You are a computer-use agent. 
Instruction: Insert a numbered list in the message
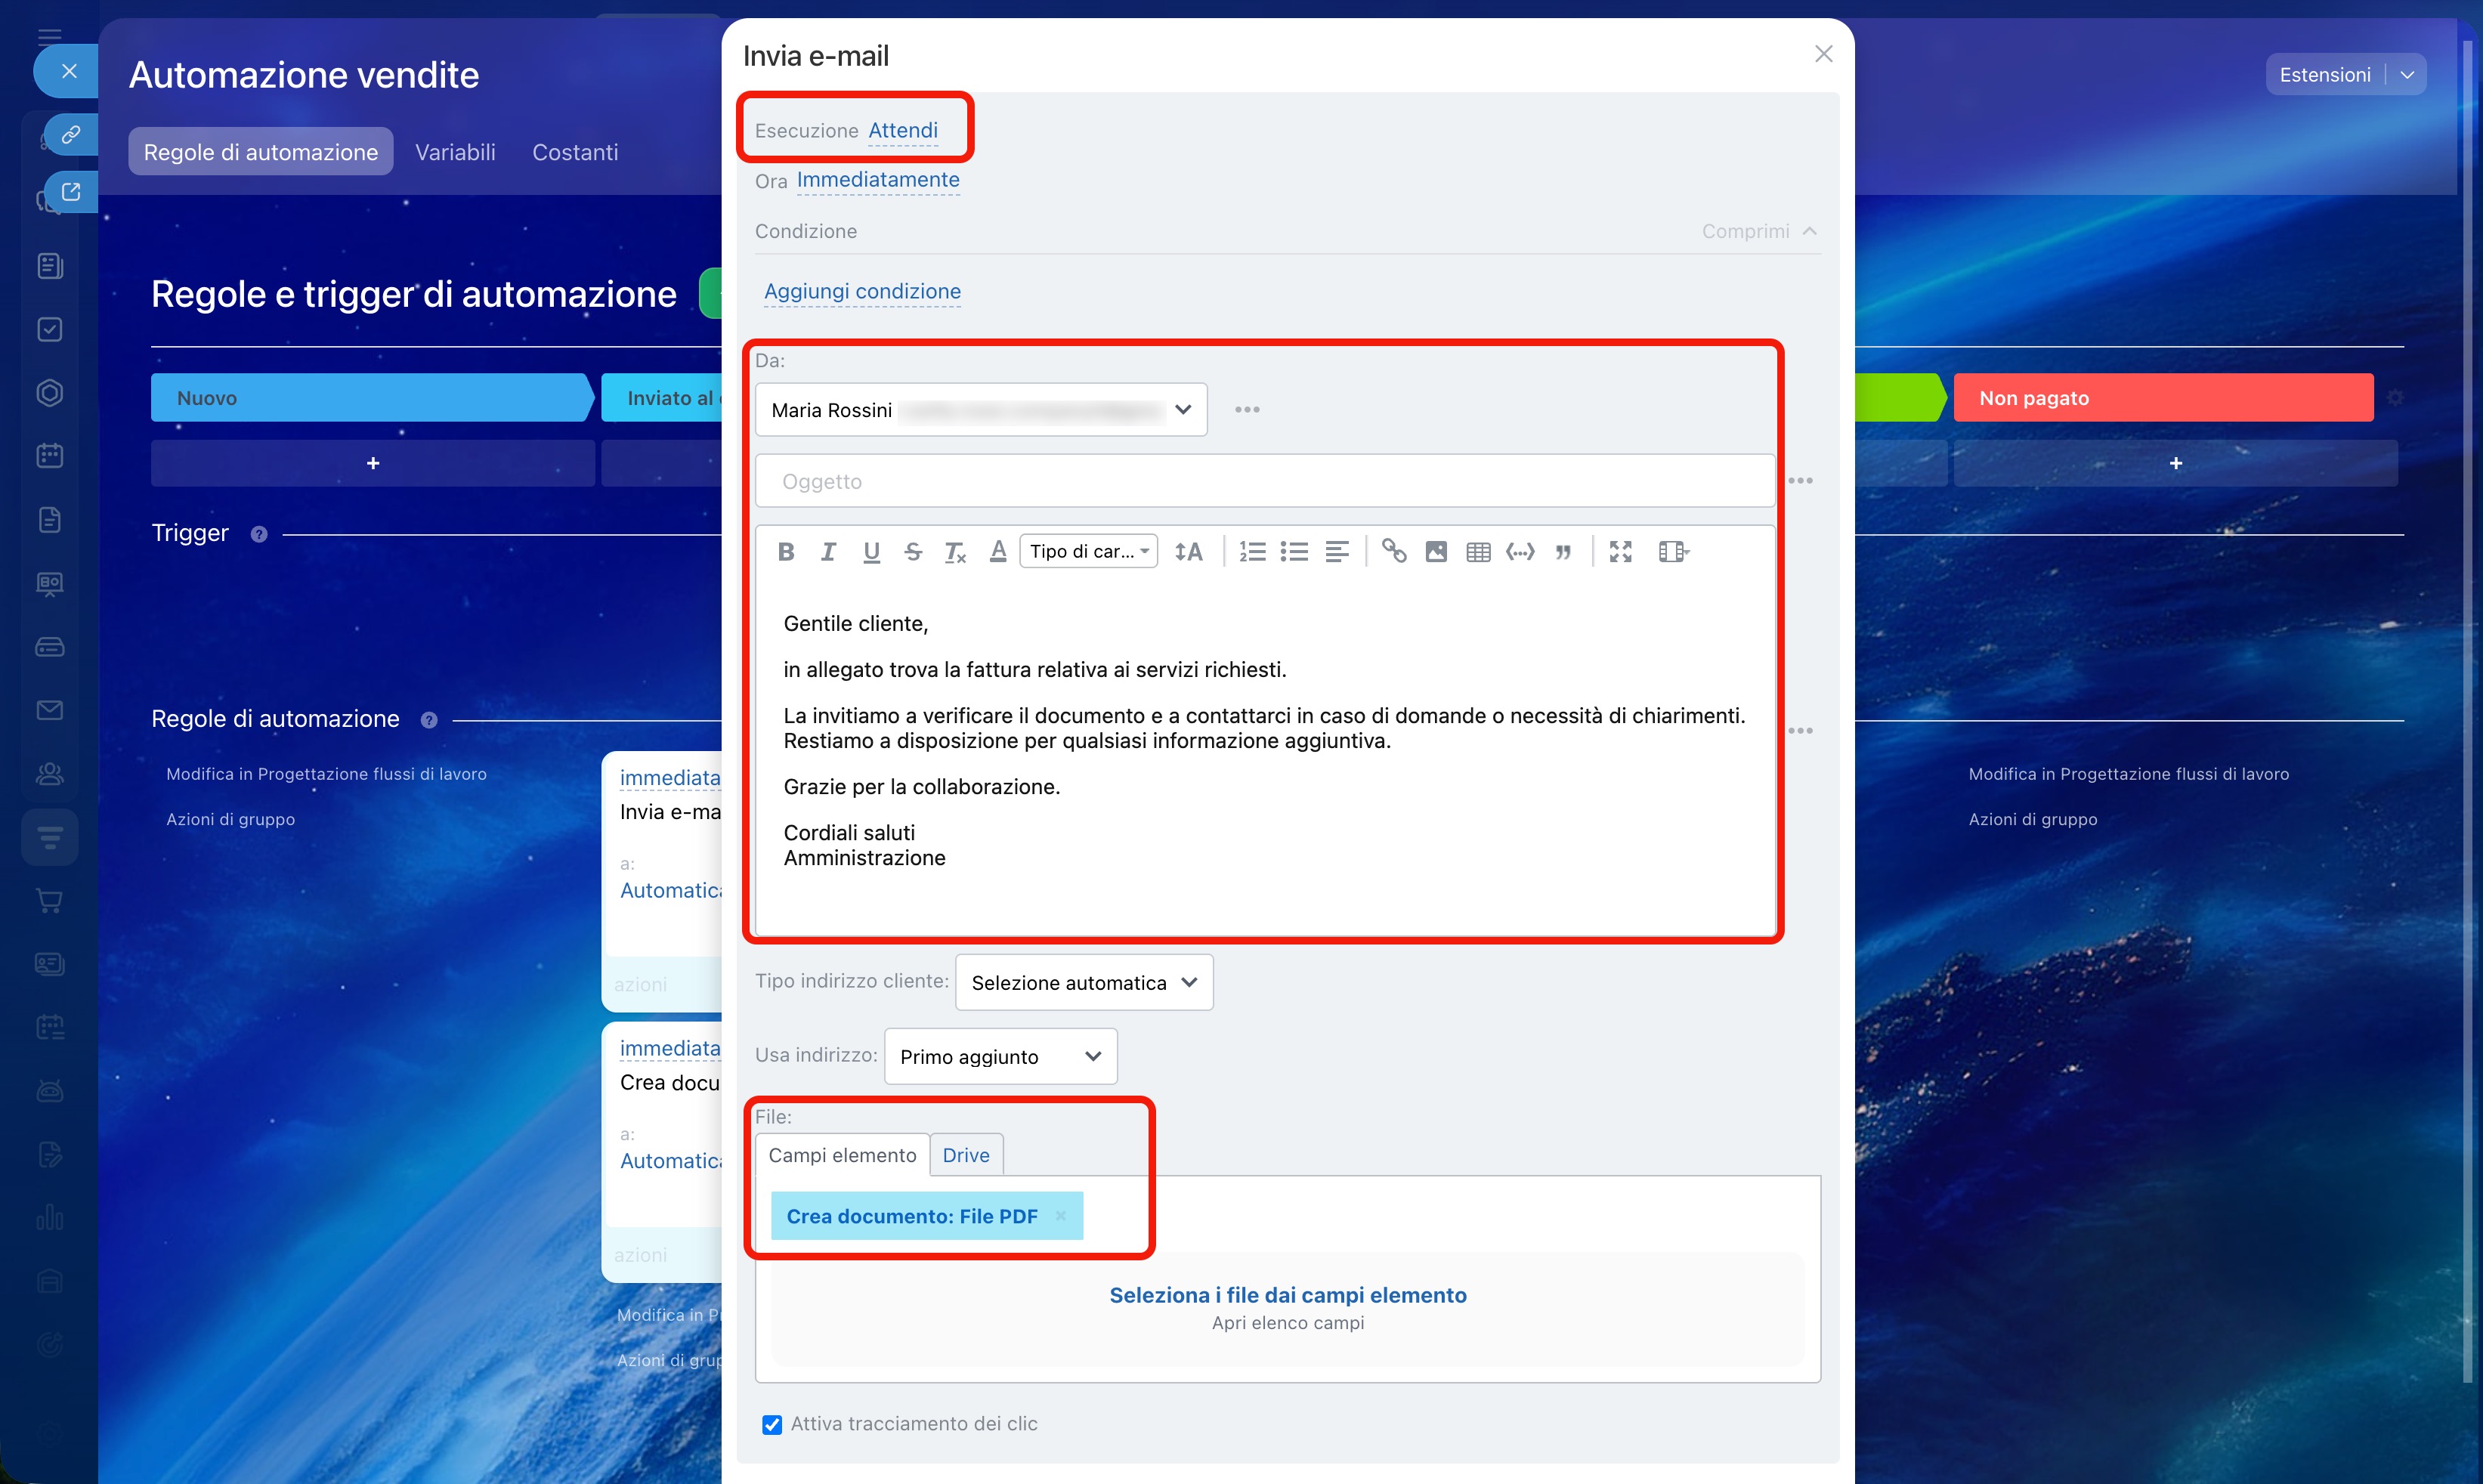coord(1253,552)
